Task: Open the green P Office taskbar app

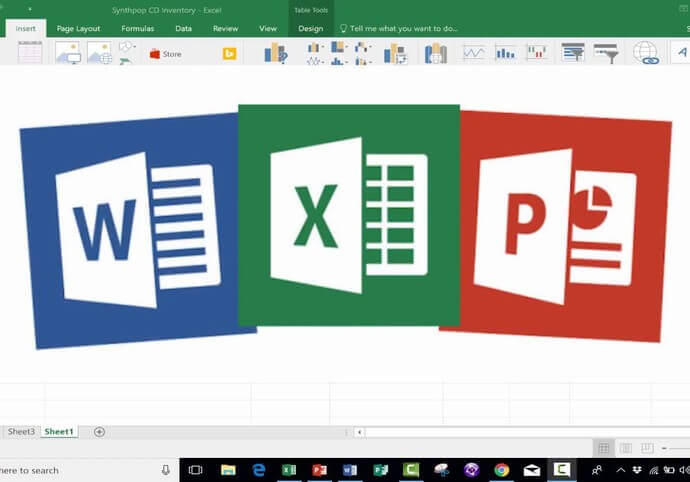Action: [x=381, y=471]
